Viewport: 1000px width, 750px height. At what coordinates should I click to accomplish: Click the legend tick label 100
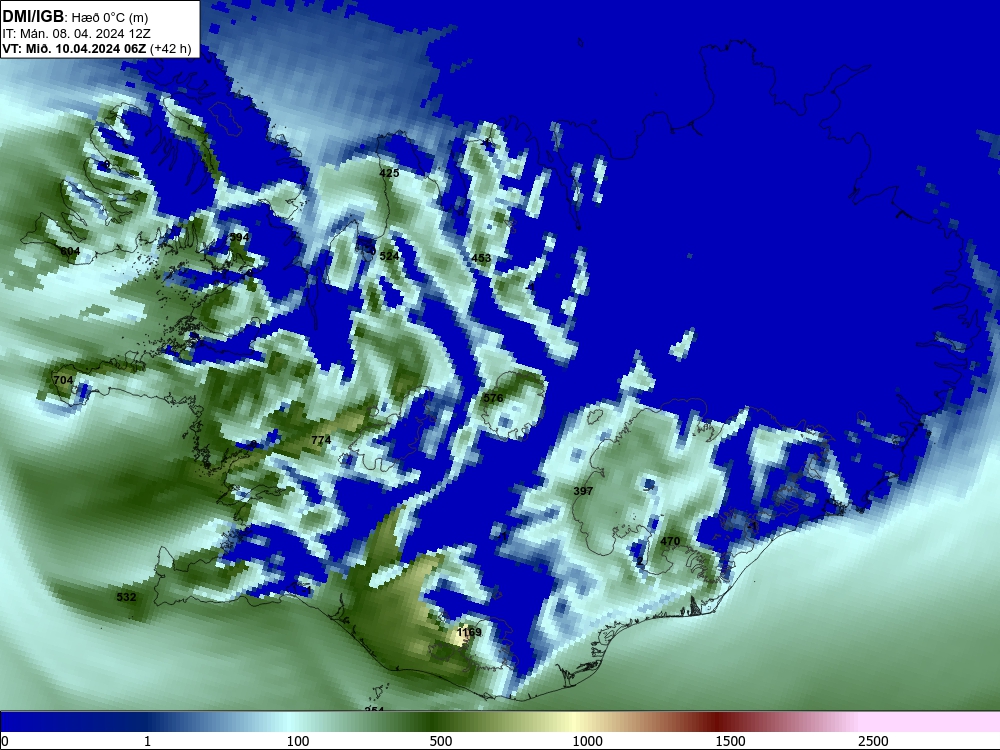coord(298,741)
